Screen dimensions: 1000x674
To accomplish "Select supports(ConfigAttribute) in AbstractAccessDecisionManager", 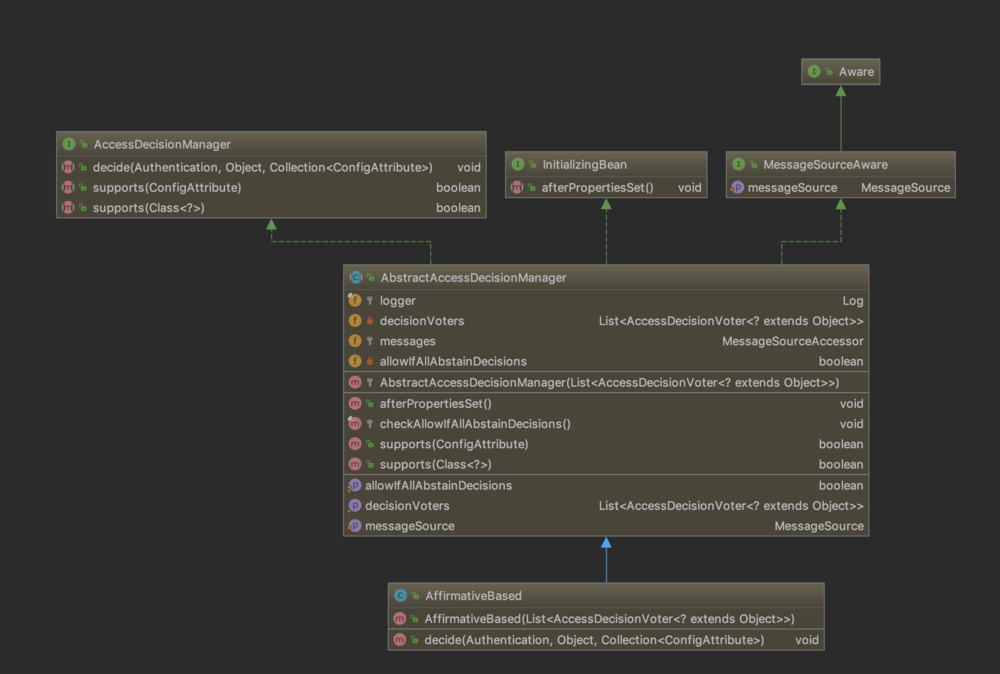I will (x=453, y=444).
